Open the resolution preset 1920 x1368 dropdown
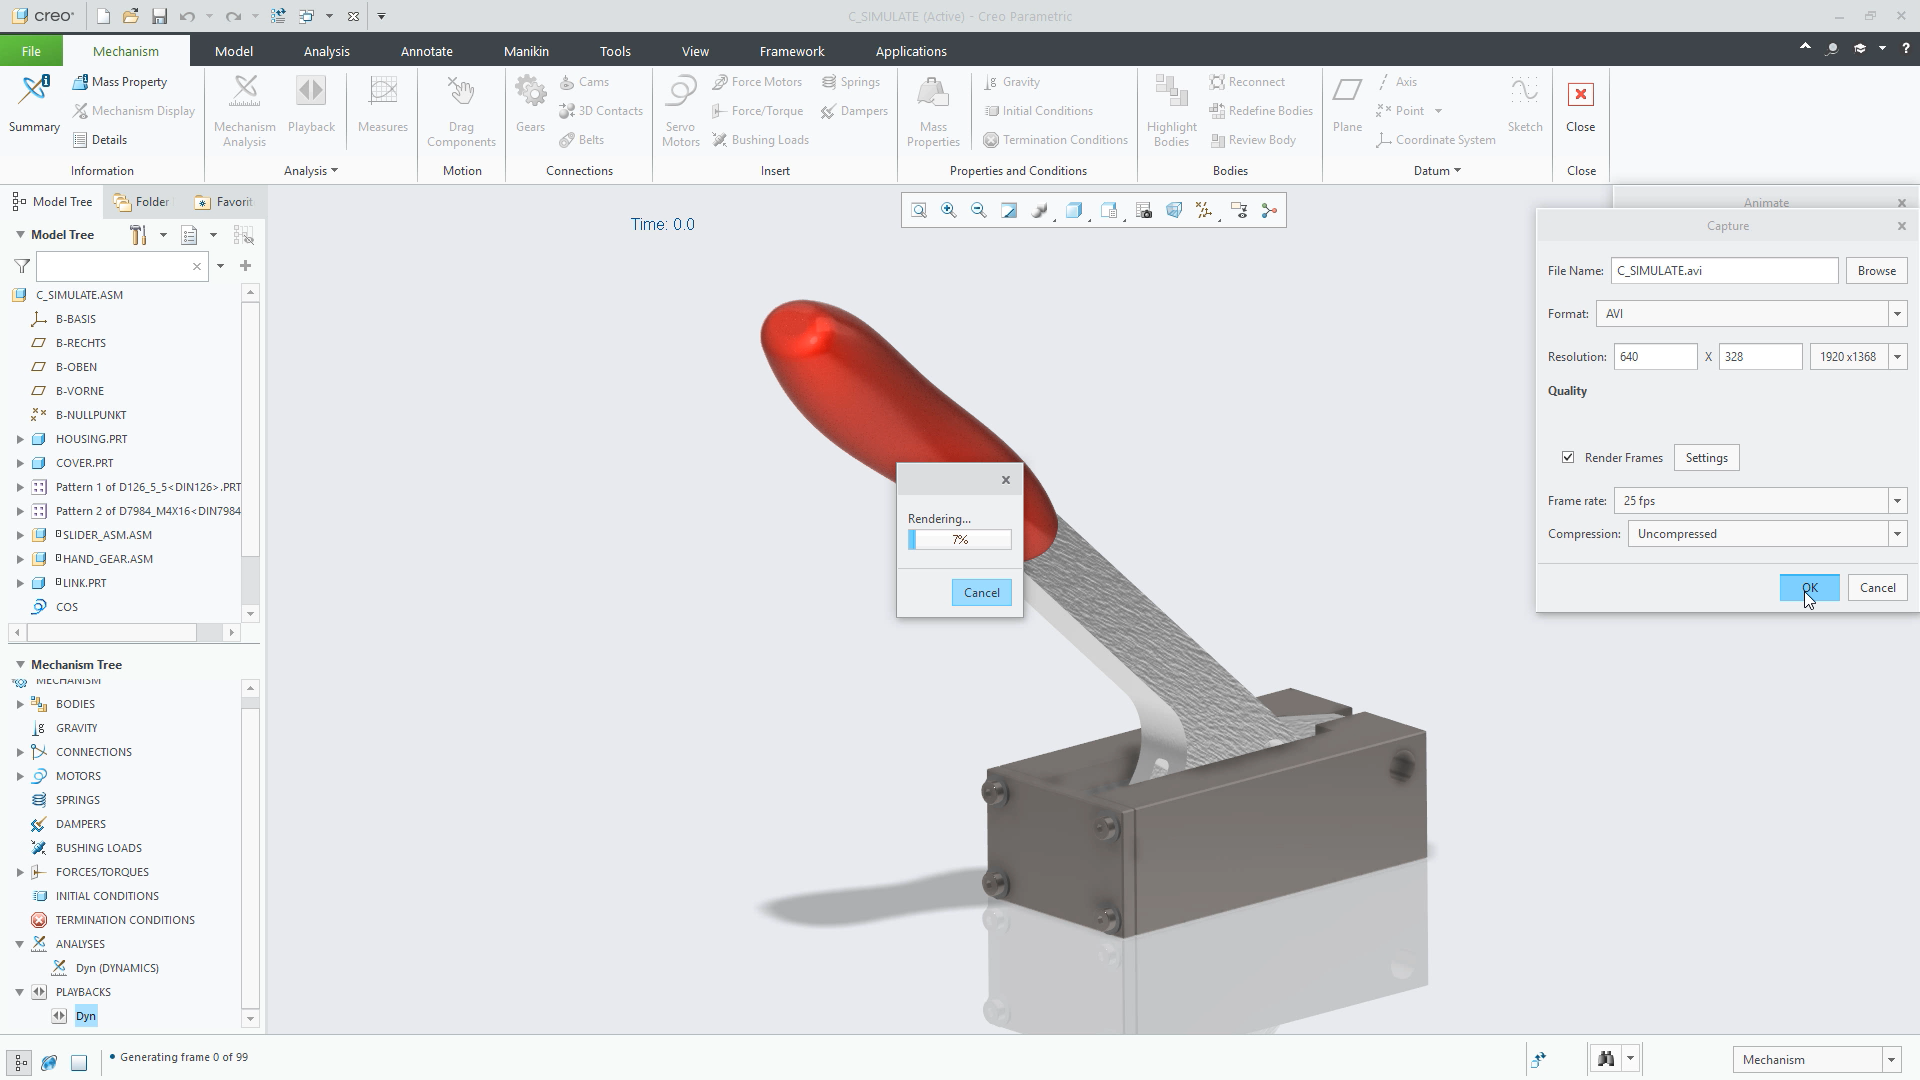The height and width of the screenshot is (1080, 1920). (x=1896, y=357)
